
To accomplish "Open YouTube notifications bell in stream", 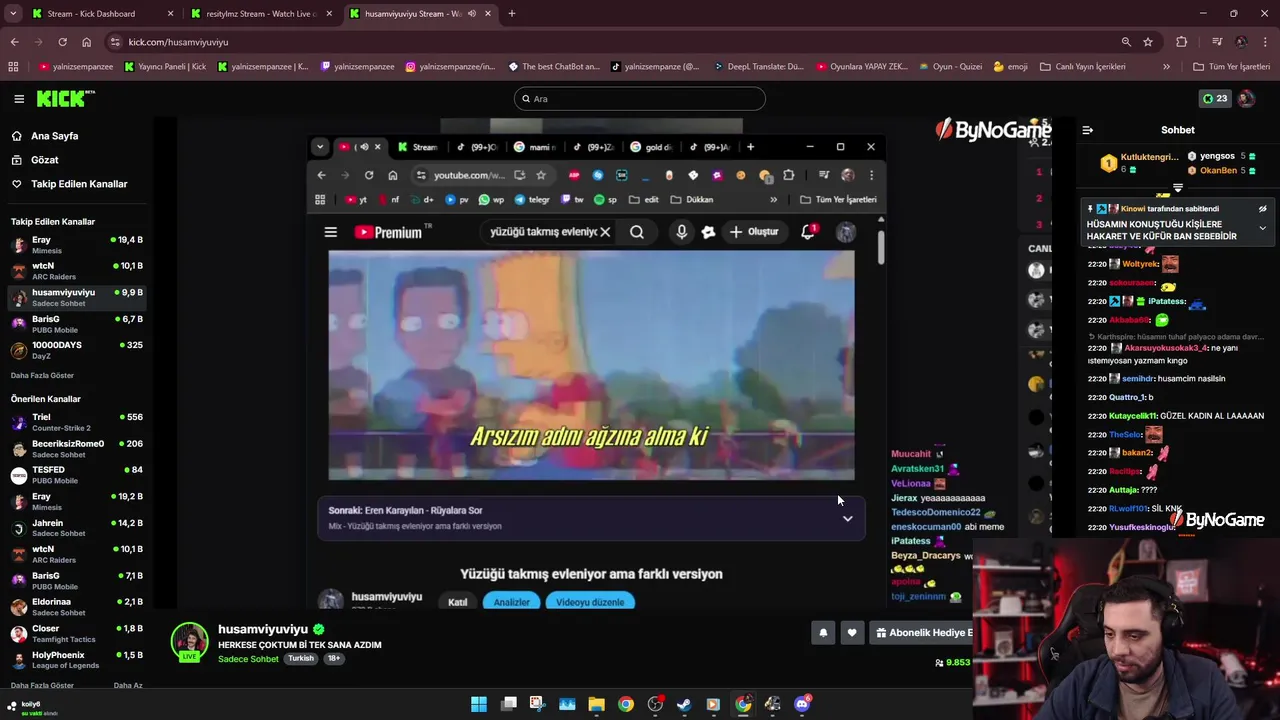I will [x=808, y=232].
